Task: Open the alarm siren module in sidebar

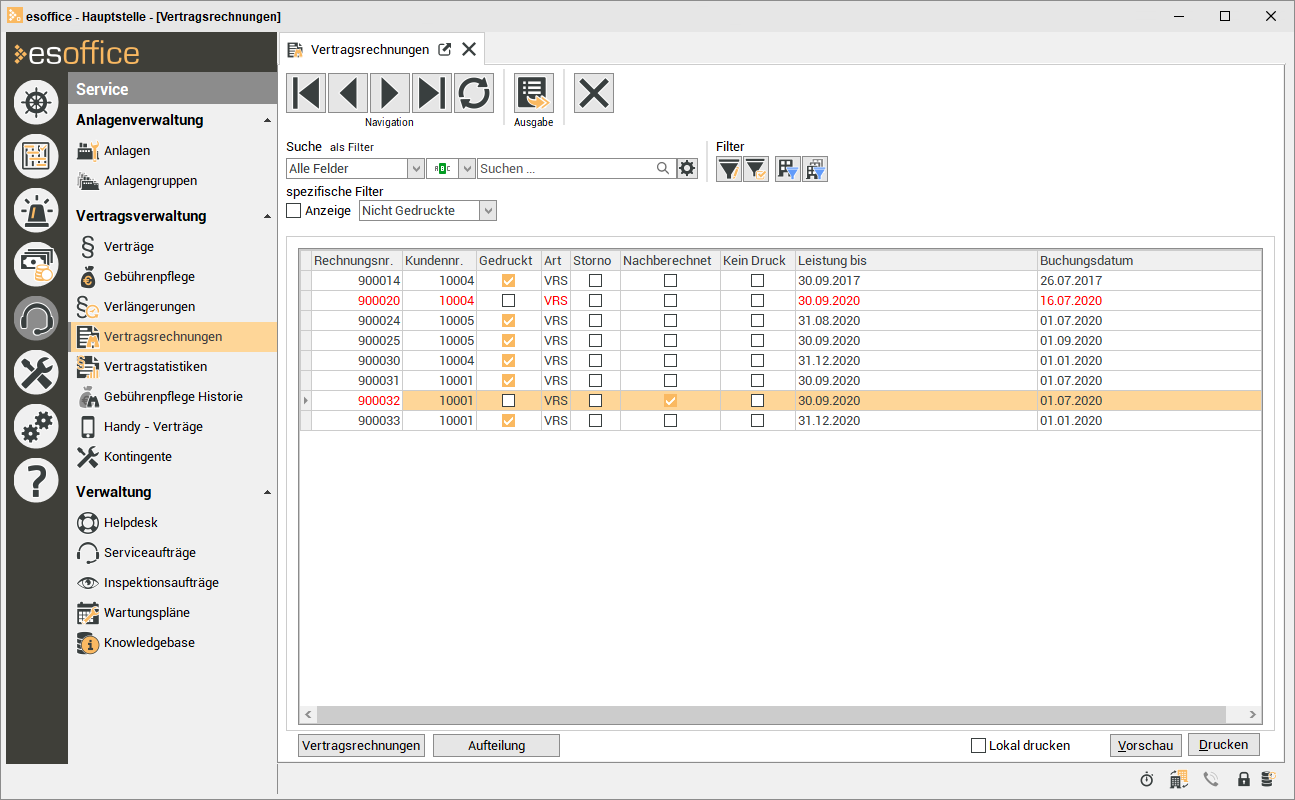Action: pos(36,211)
